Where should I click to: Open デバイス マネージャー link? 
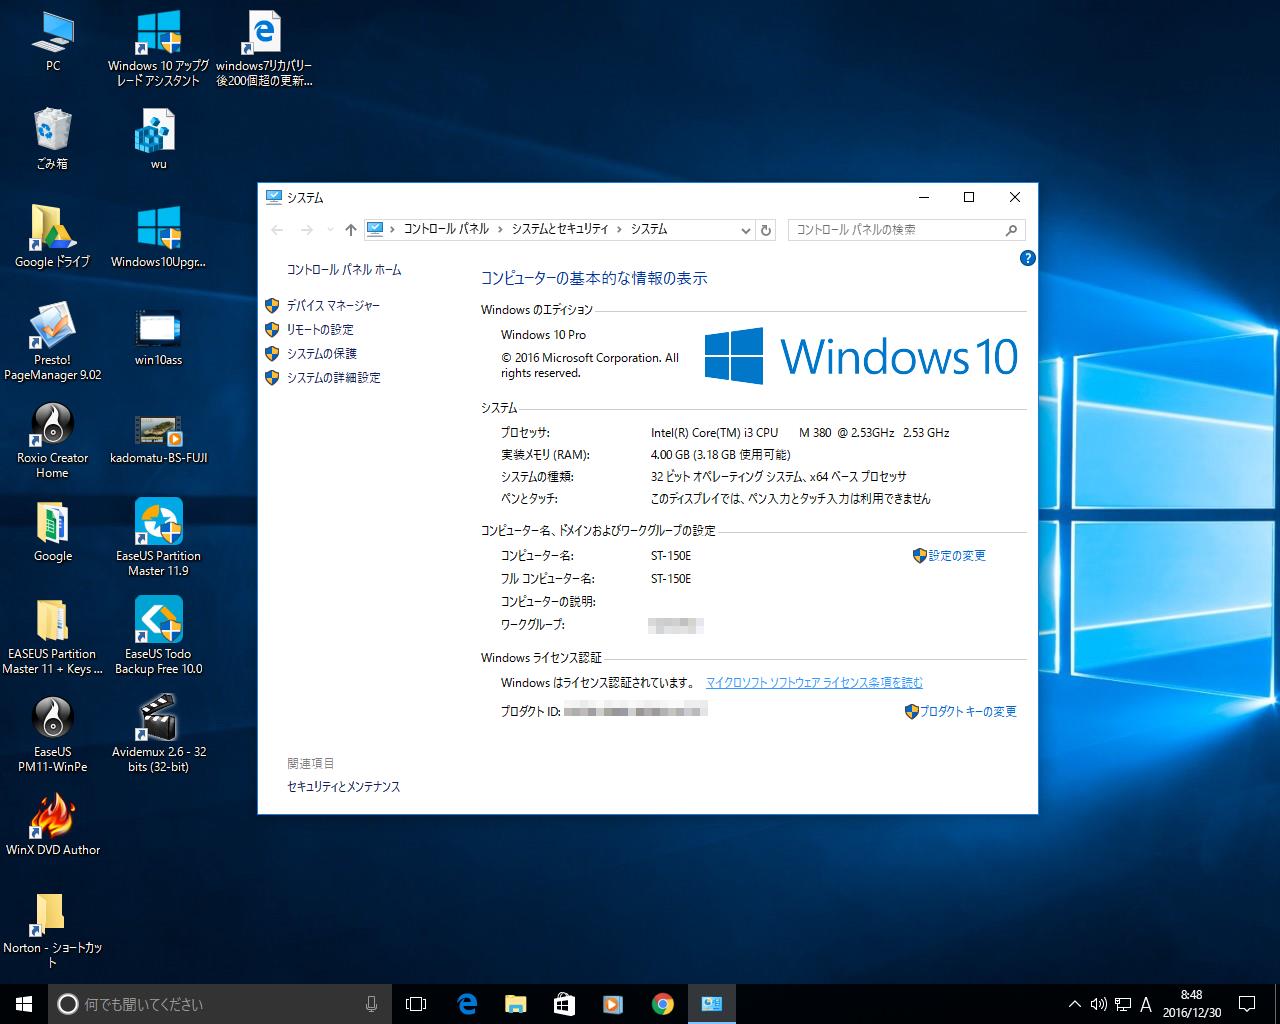(x=333, y=306)
